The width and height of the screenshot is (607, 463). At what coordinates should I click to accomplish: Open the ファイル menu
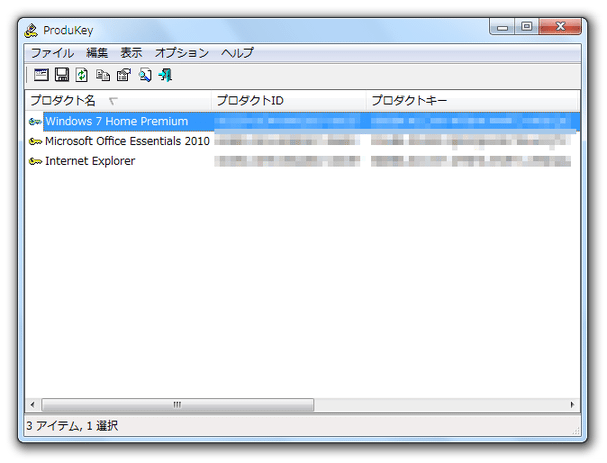pyautogui.click(x=52, y=53)
